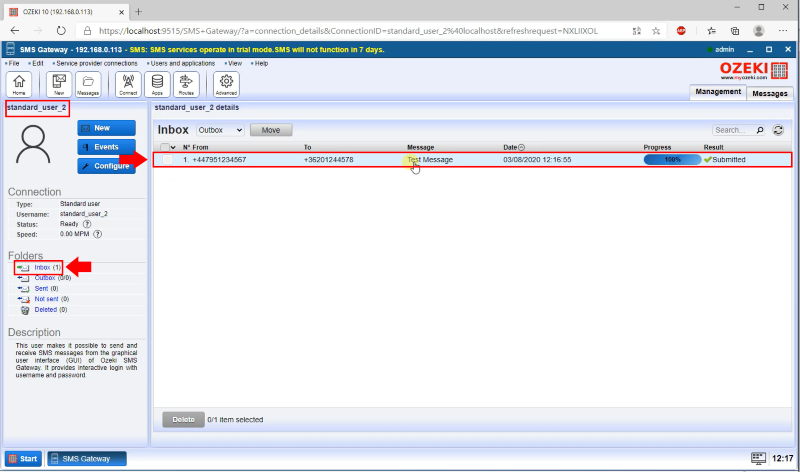The image size is (800, 472).
Task: Open the Users and applications menu
Action: click(x=181, y=63)
